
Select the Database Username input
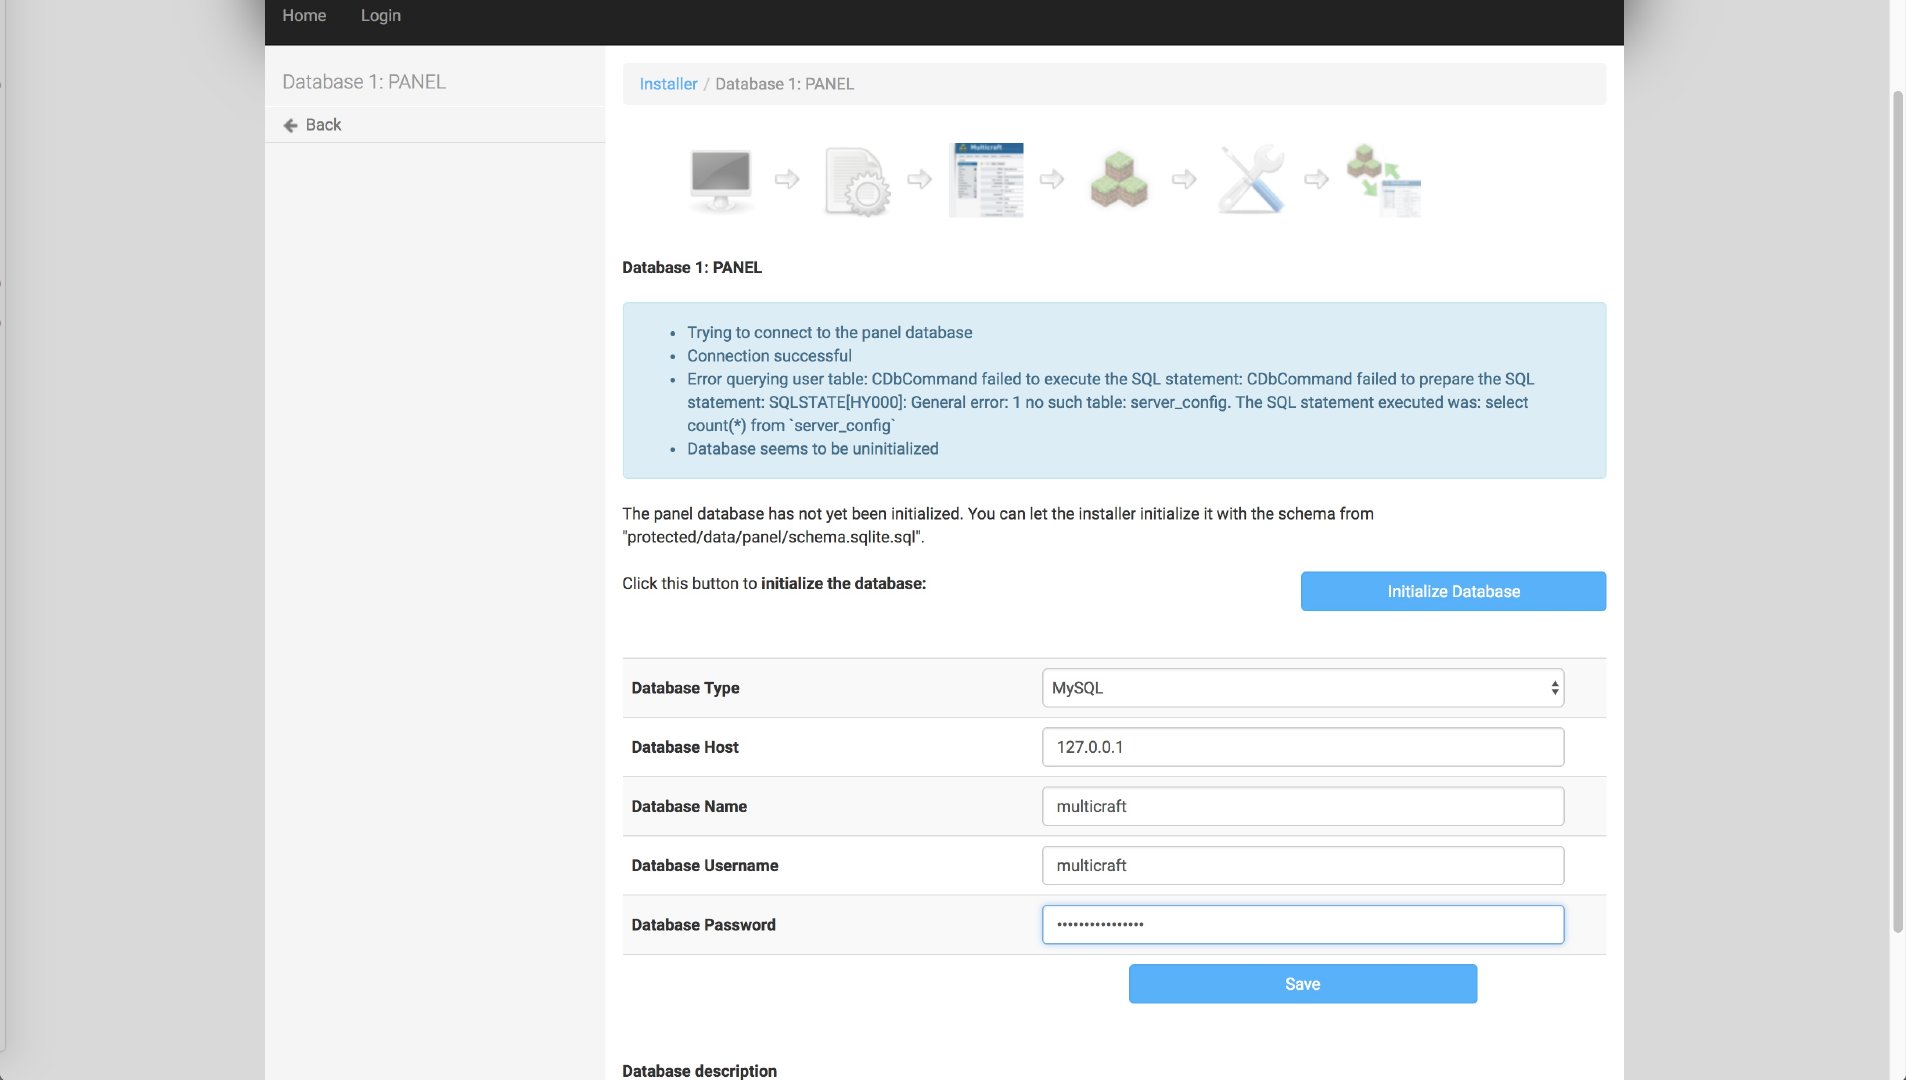pos(1302,865)
